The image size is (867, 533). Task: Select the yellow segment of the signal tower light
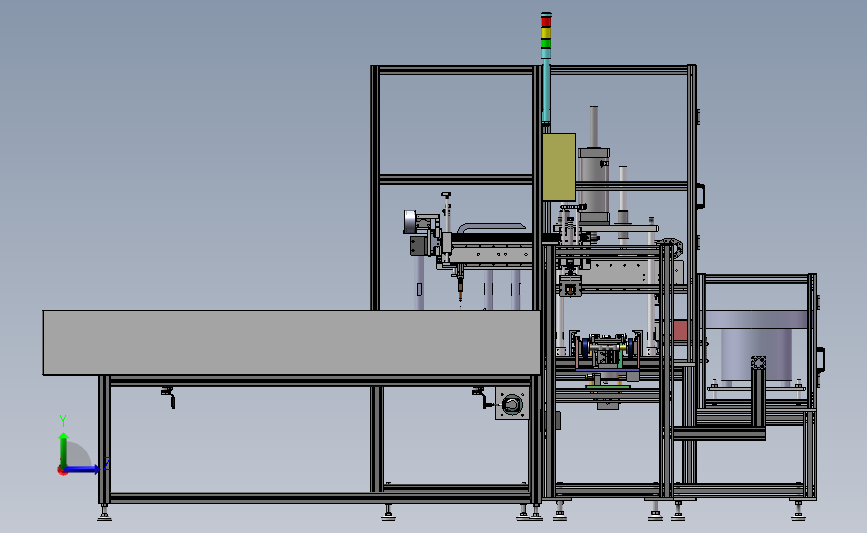pos(546,32)
